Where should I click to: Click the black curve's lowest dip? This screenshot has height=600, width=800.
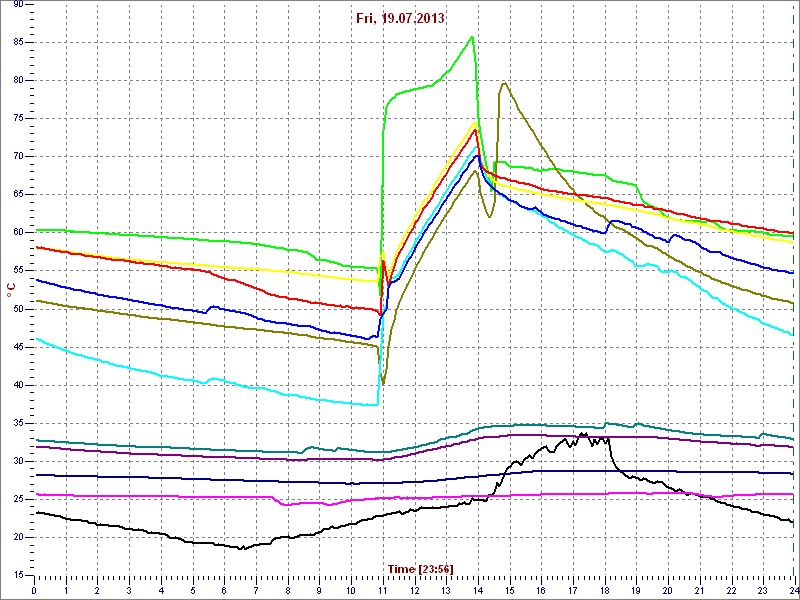[243, 549]
